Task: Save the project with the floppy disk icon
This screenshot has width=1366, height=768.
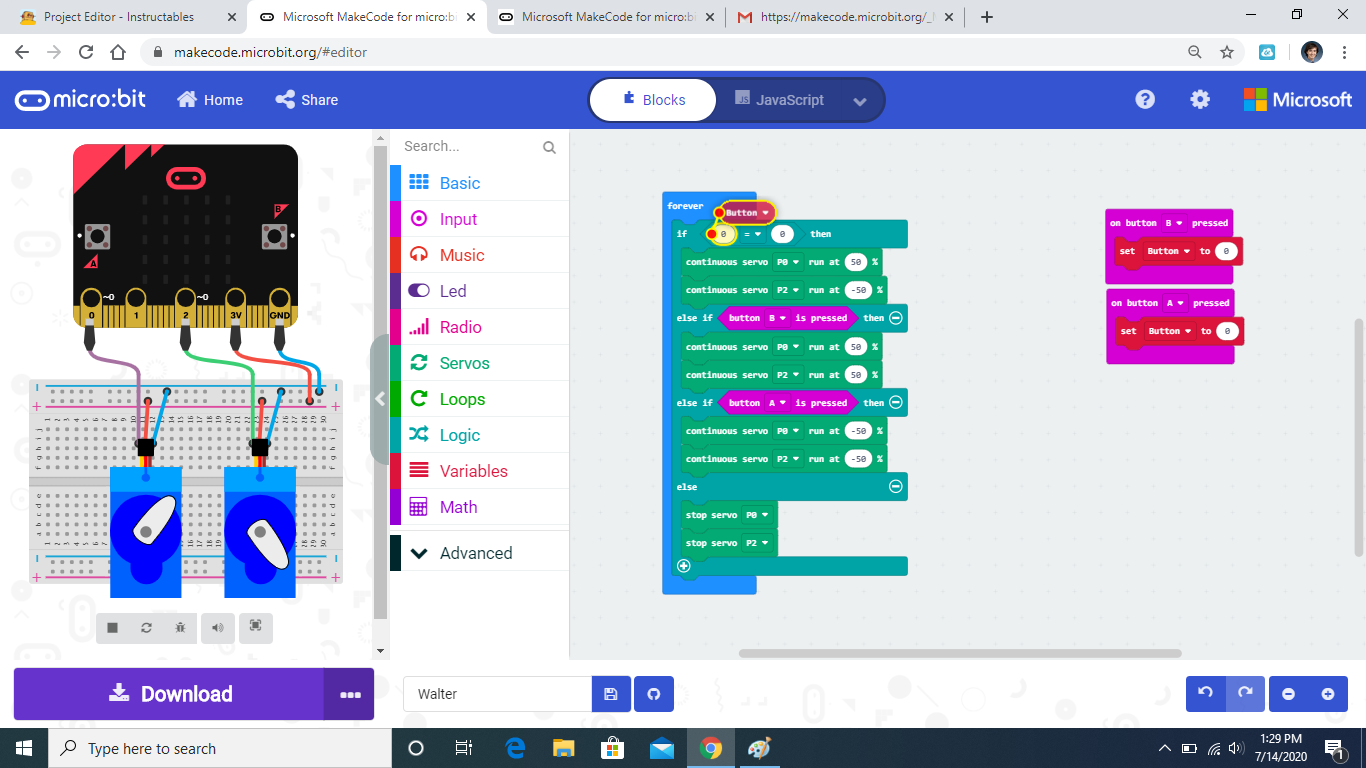Action: (x=611, y=694)
